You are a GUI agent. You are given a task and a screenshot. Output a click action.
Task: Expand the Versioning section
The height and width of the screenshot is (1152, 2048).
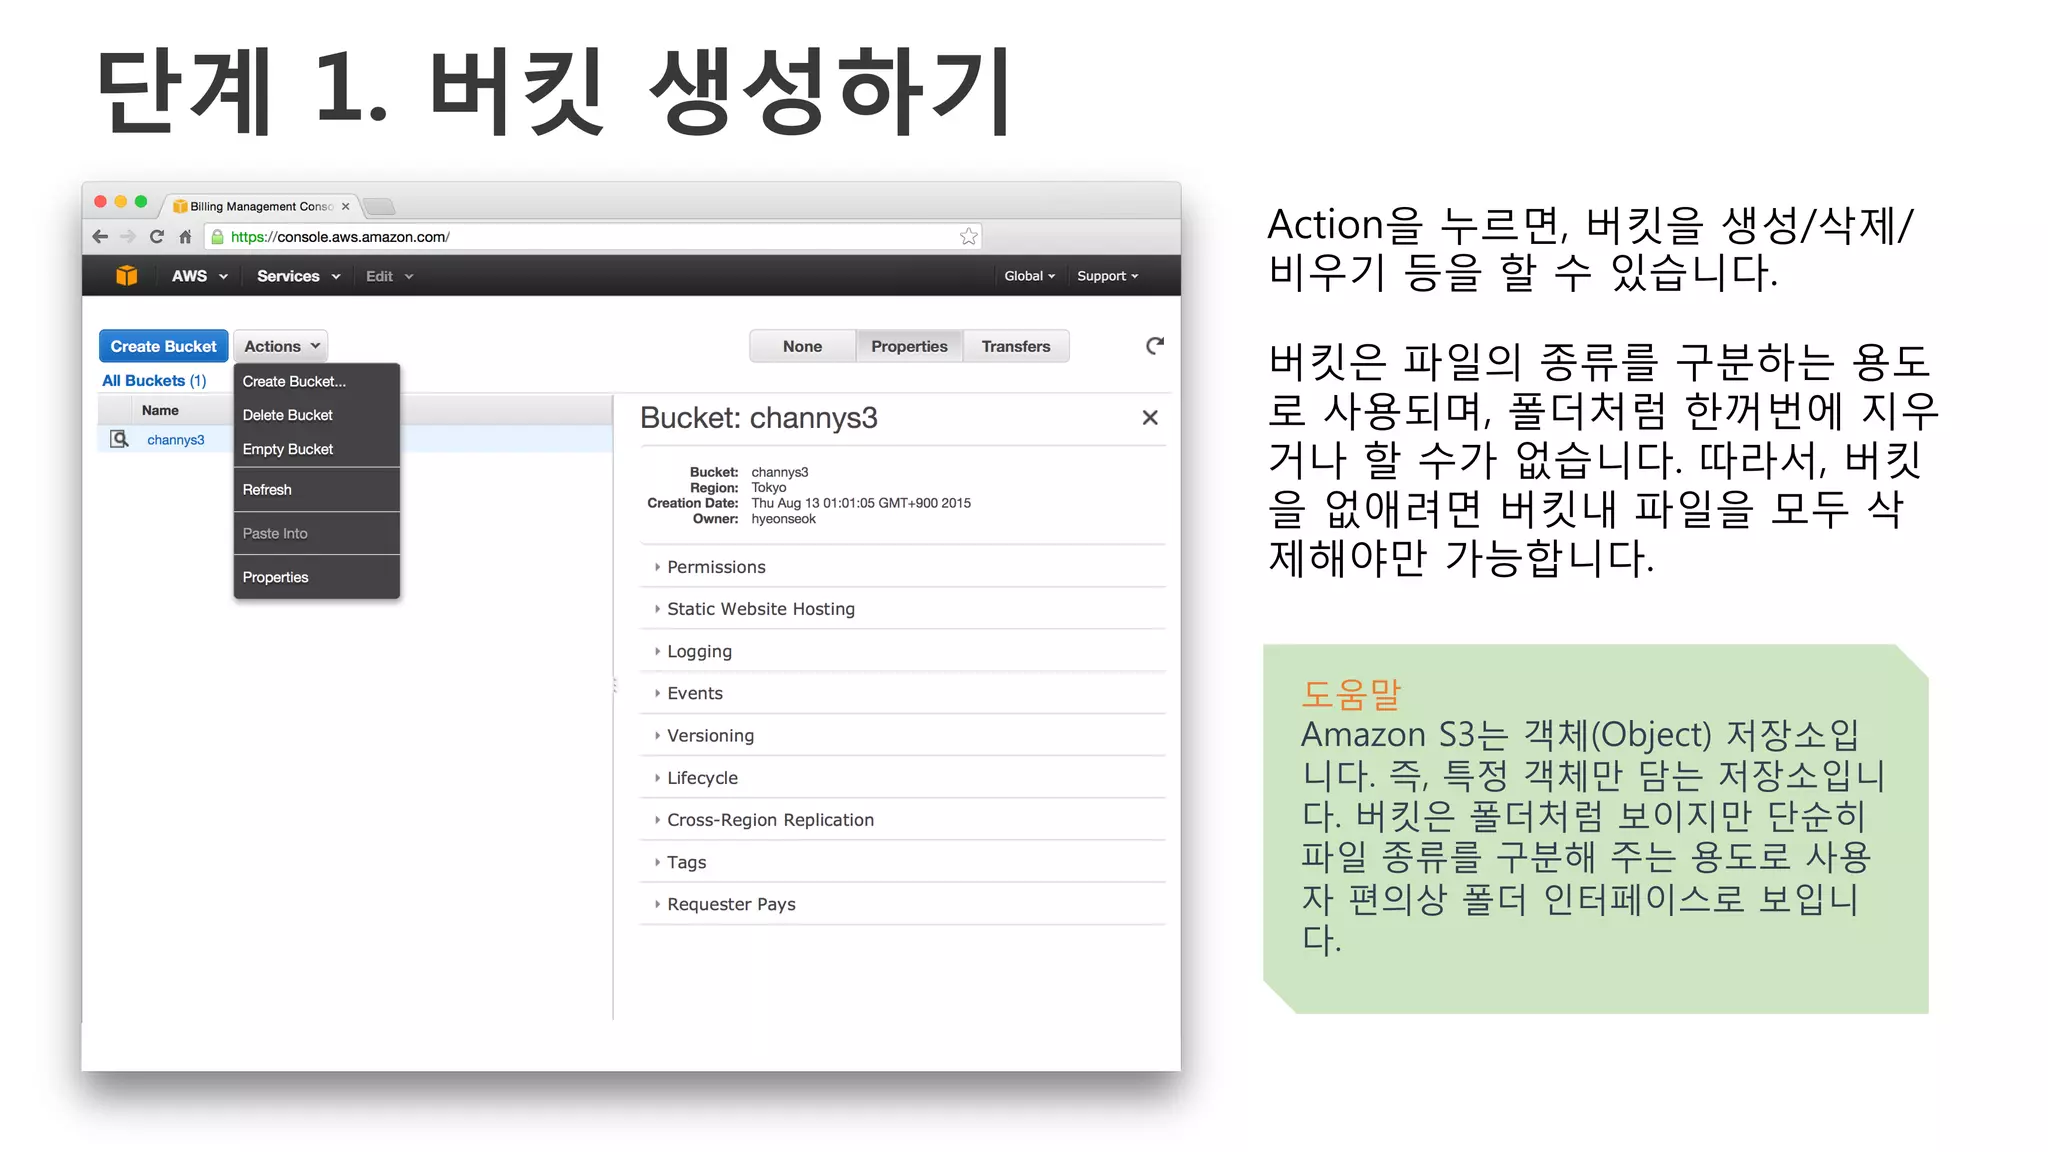(710, 736)
